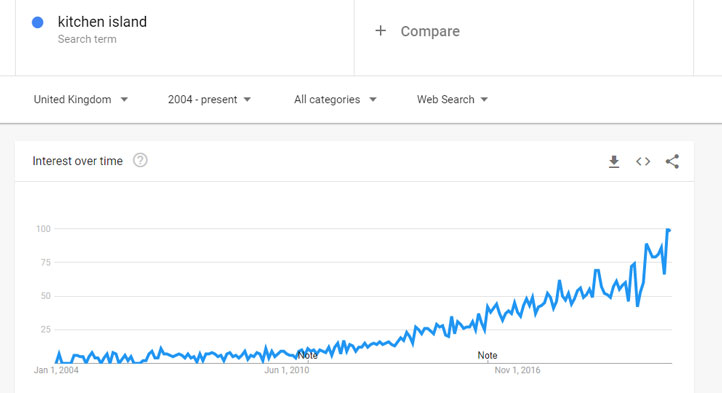Open the Web Search type dropdown
This screenshot has width=722, height=393.
(x=452, y=100)
